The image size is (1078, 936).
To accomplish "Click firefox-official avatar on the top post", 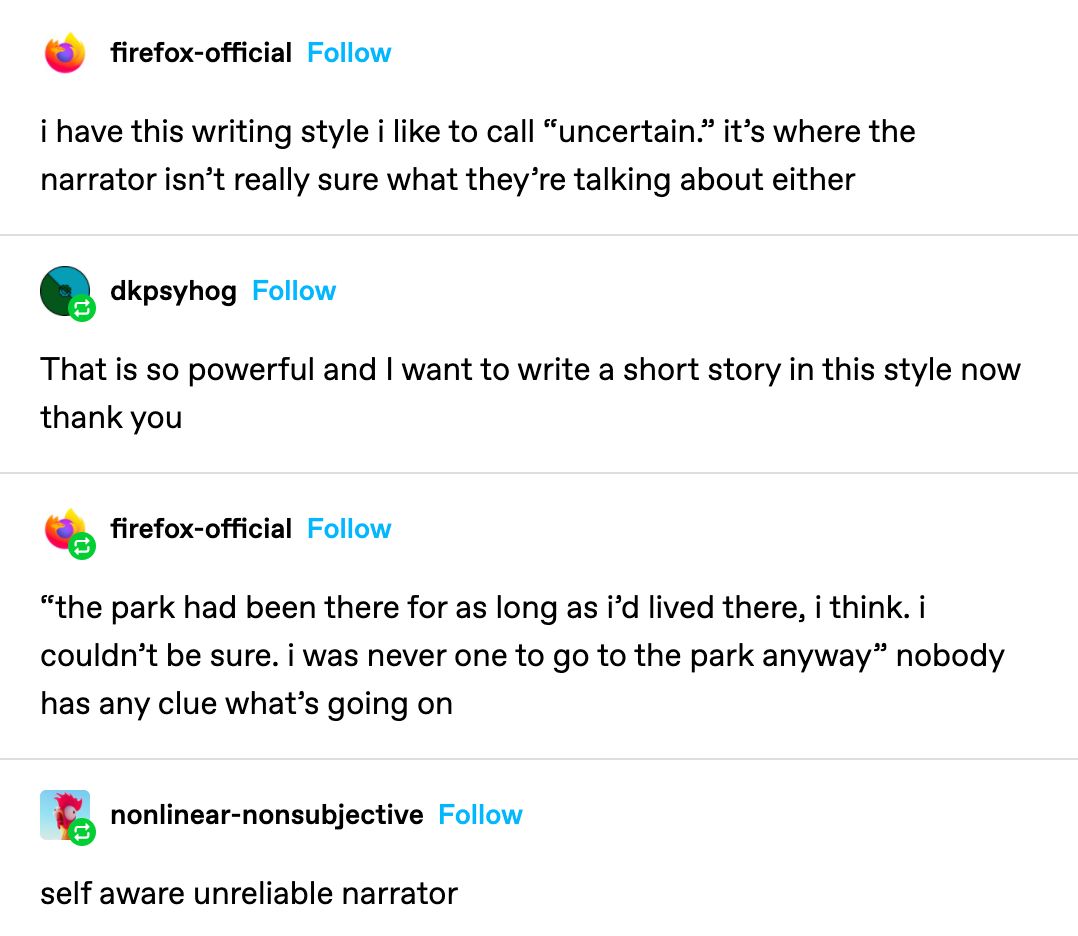I will click(65, 53).
